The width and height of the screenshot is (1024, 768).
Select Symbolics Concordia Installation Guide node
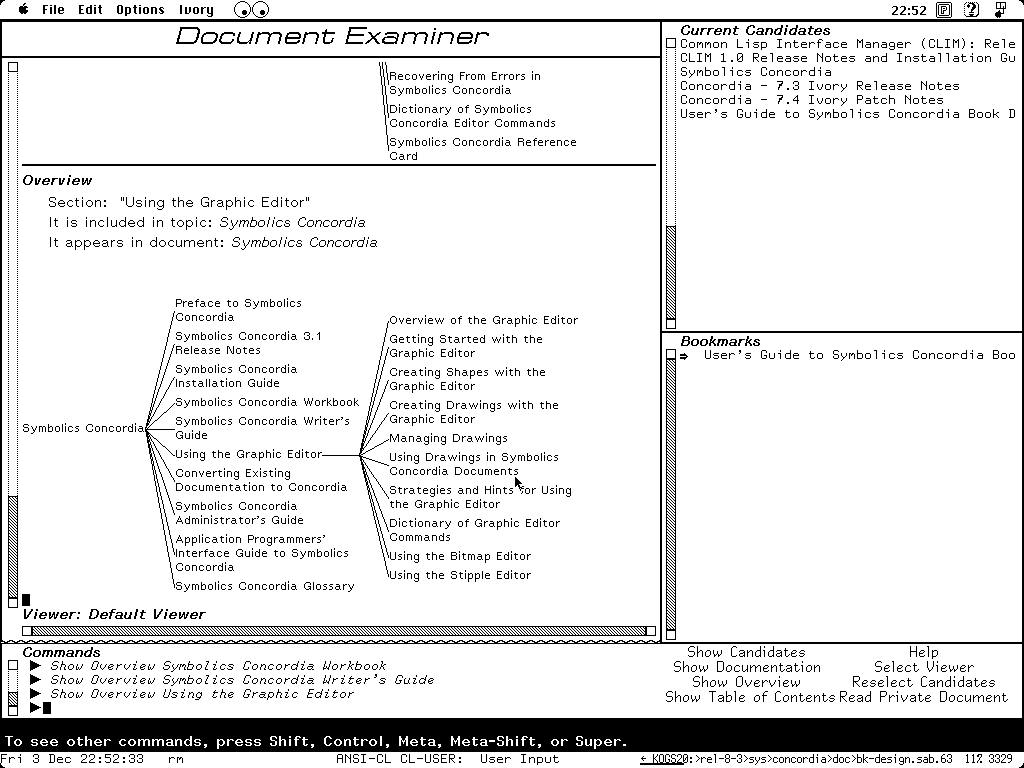(x=236, y=376)
